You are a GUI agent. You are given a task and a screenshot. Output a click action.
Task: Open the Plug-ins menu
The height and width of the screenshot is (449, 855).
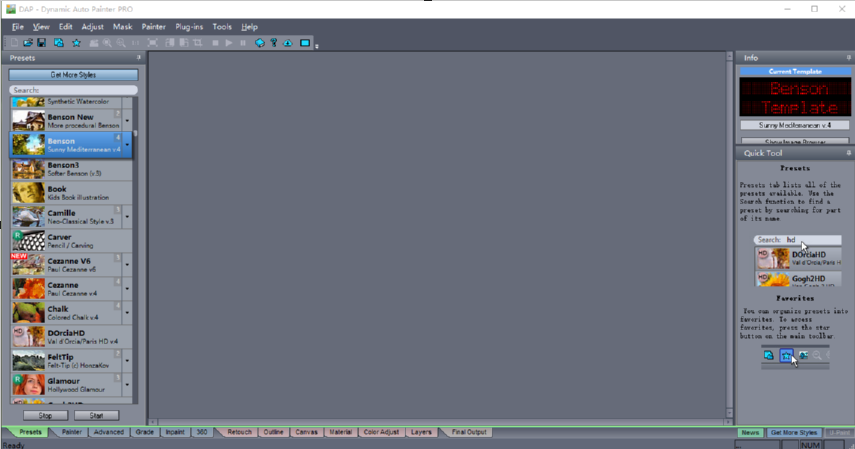(189, 27)
